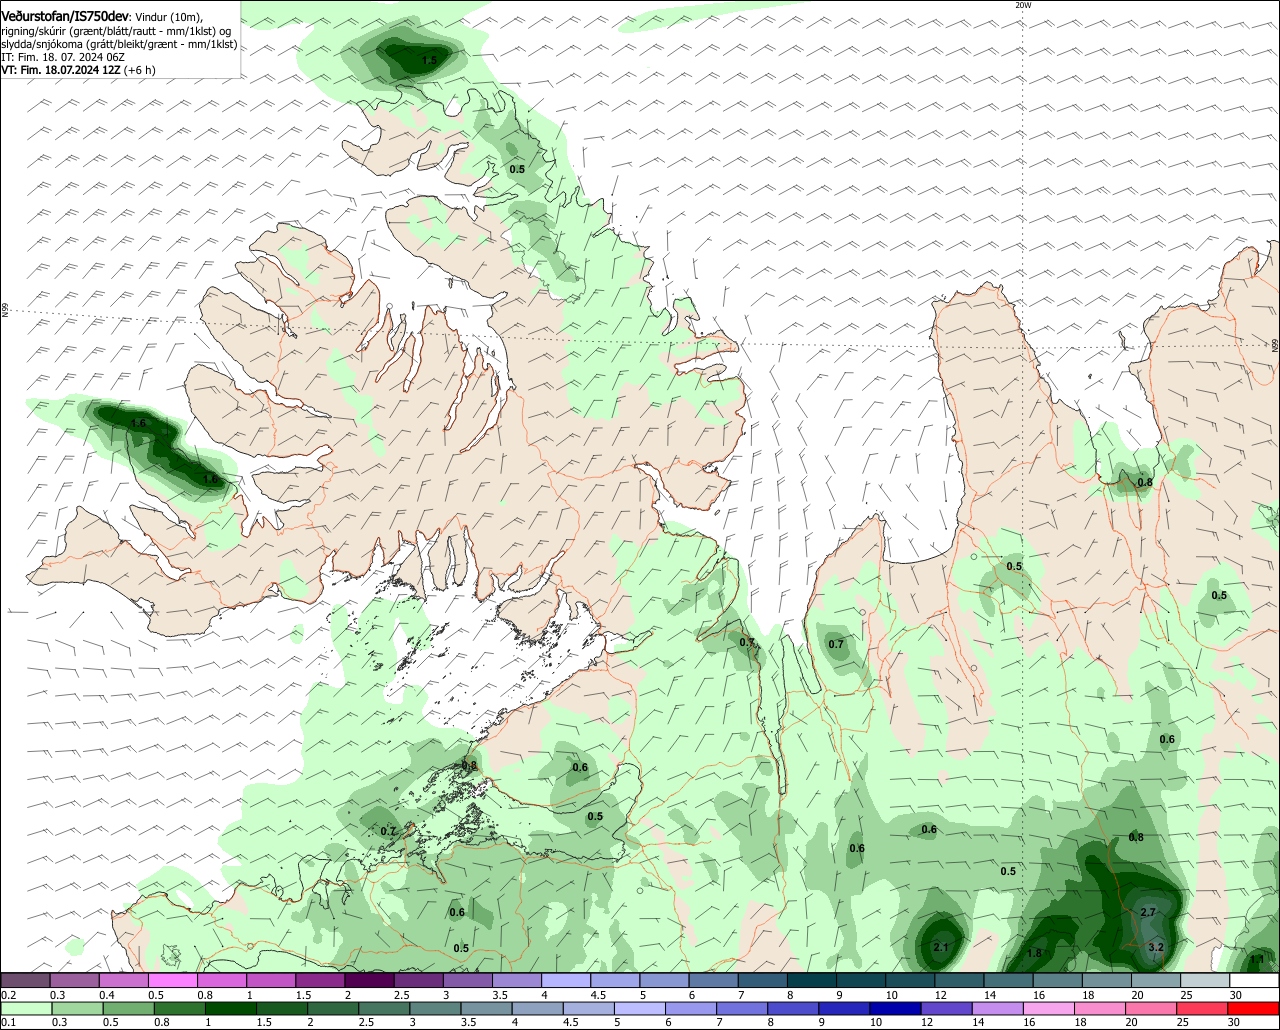
Task: Click the 'VT: Fim. 18.07.2024 12Z (+6 h)' line
Action: (x=77, y=70)
